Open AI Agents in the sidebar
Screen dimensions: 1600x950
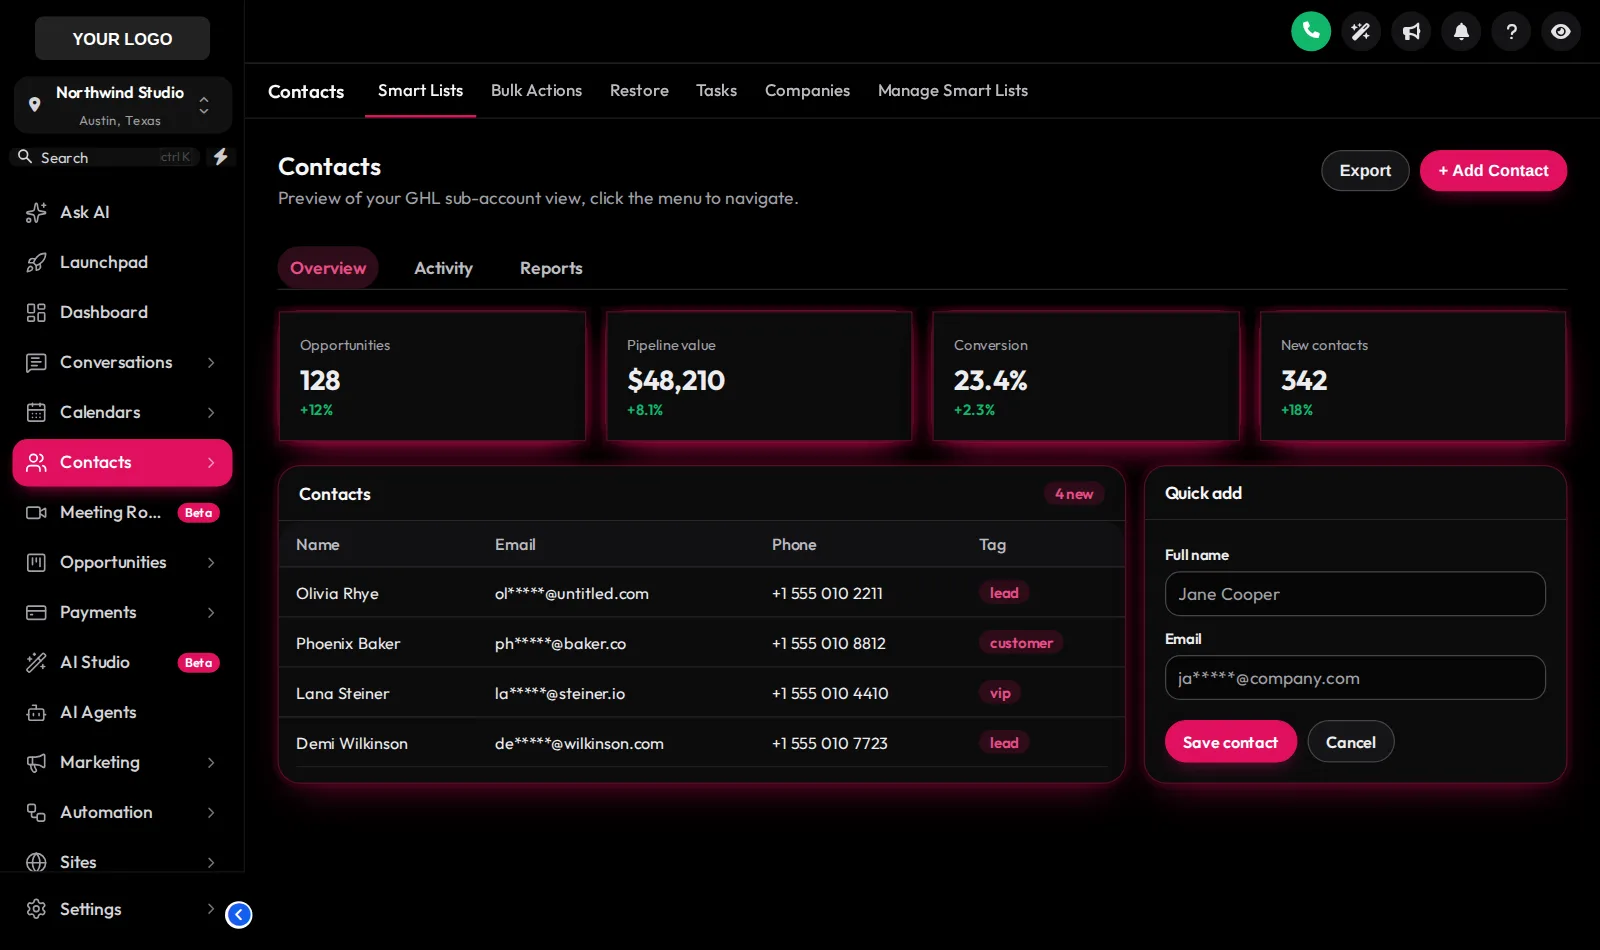pyautogui.click(x=122, y=712)
